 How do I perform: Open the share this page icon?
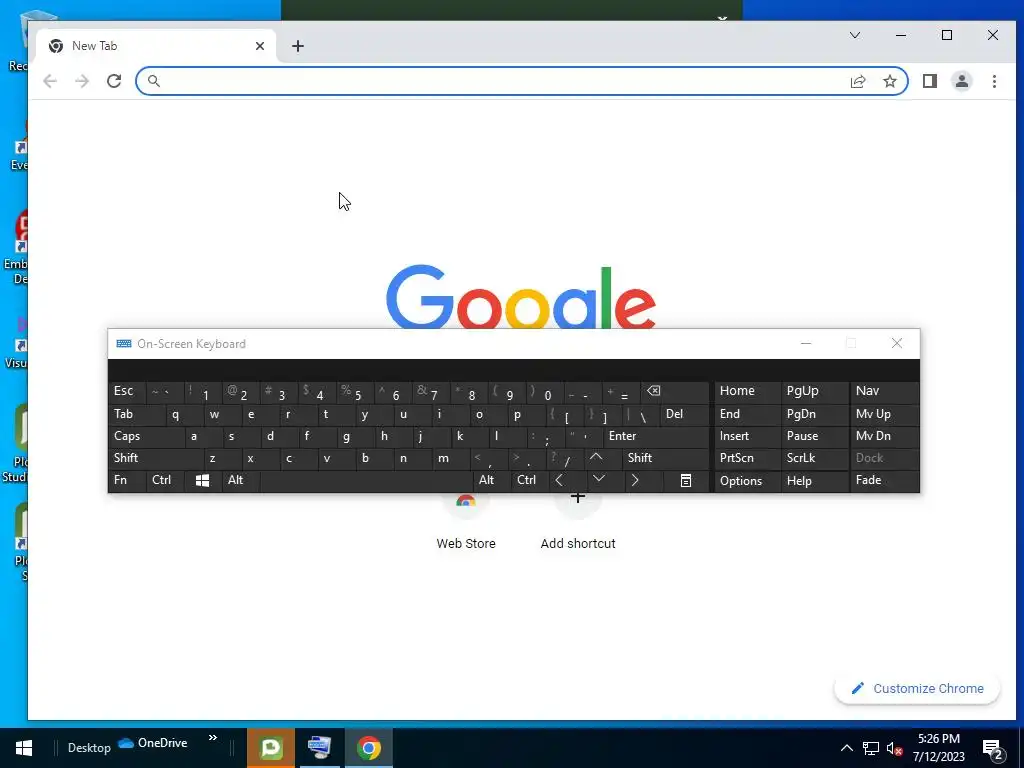(x=857, y=81)
